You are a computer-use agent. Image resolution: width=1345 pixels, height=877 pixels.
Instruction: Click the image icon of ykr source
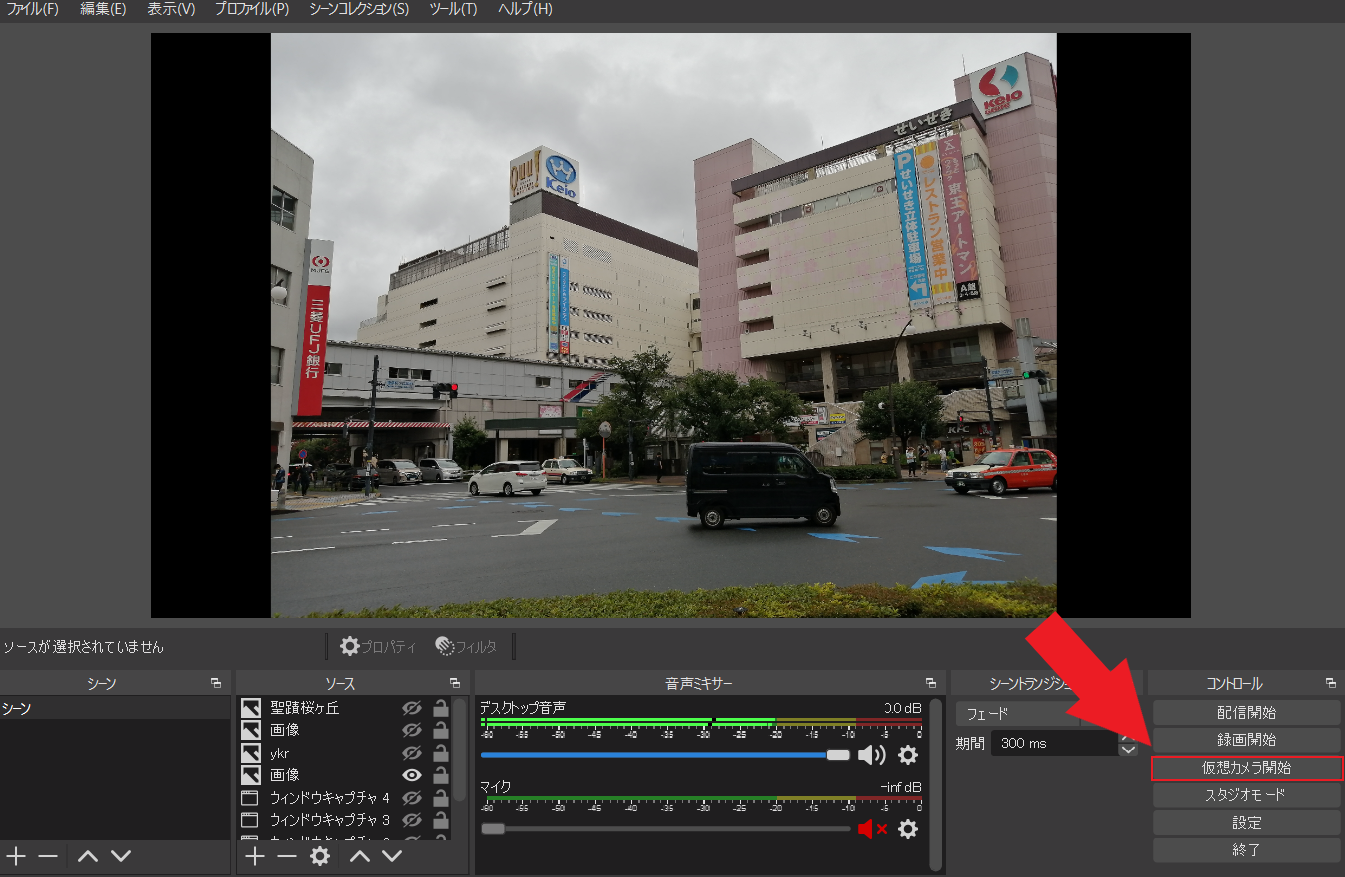pyautogui.click(x=251, y=753)
